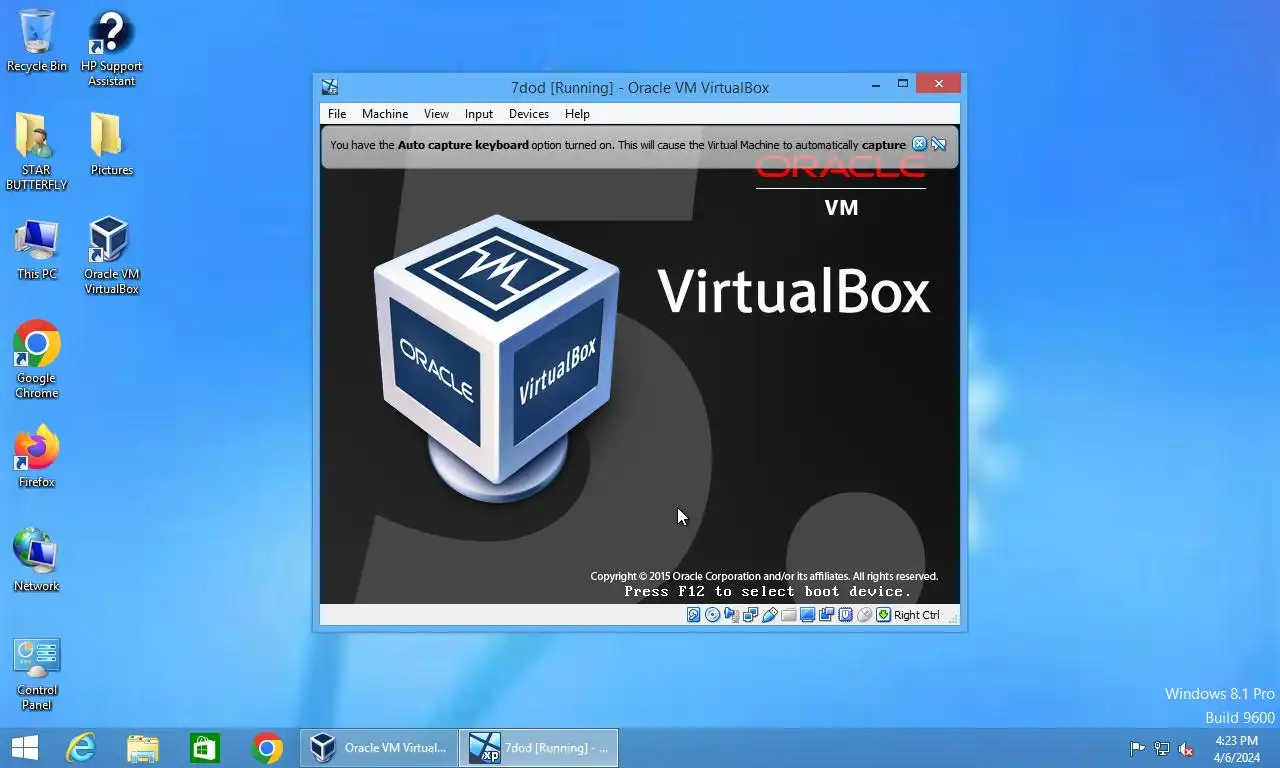Select the Firefox desktop shortcut
Image resolution: width=1280 pixels, height=768 pixels.
[x=37, y=457]
